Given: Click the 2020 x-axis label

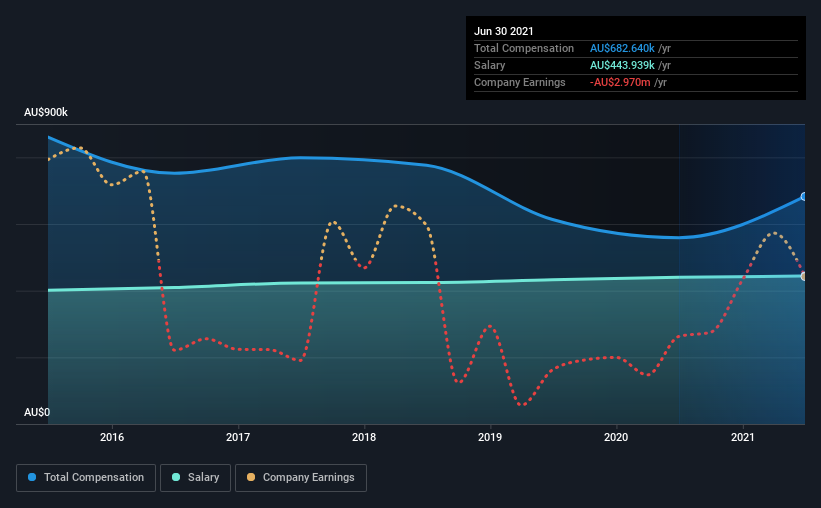Looking at the screenshot, I should coord(616,437).
